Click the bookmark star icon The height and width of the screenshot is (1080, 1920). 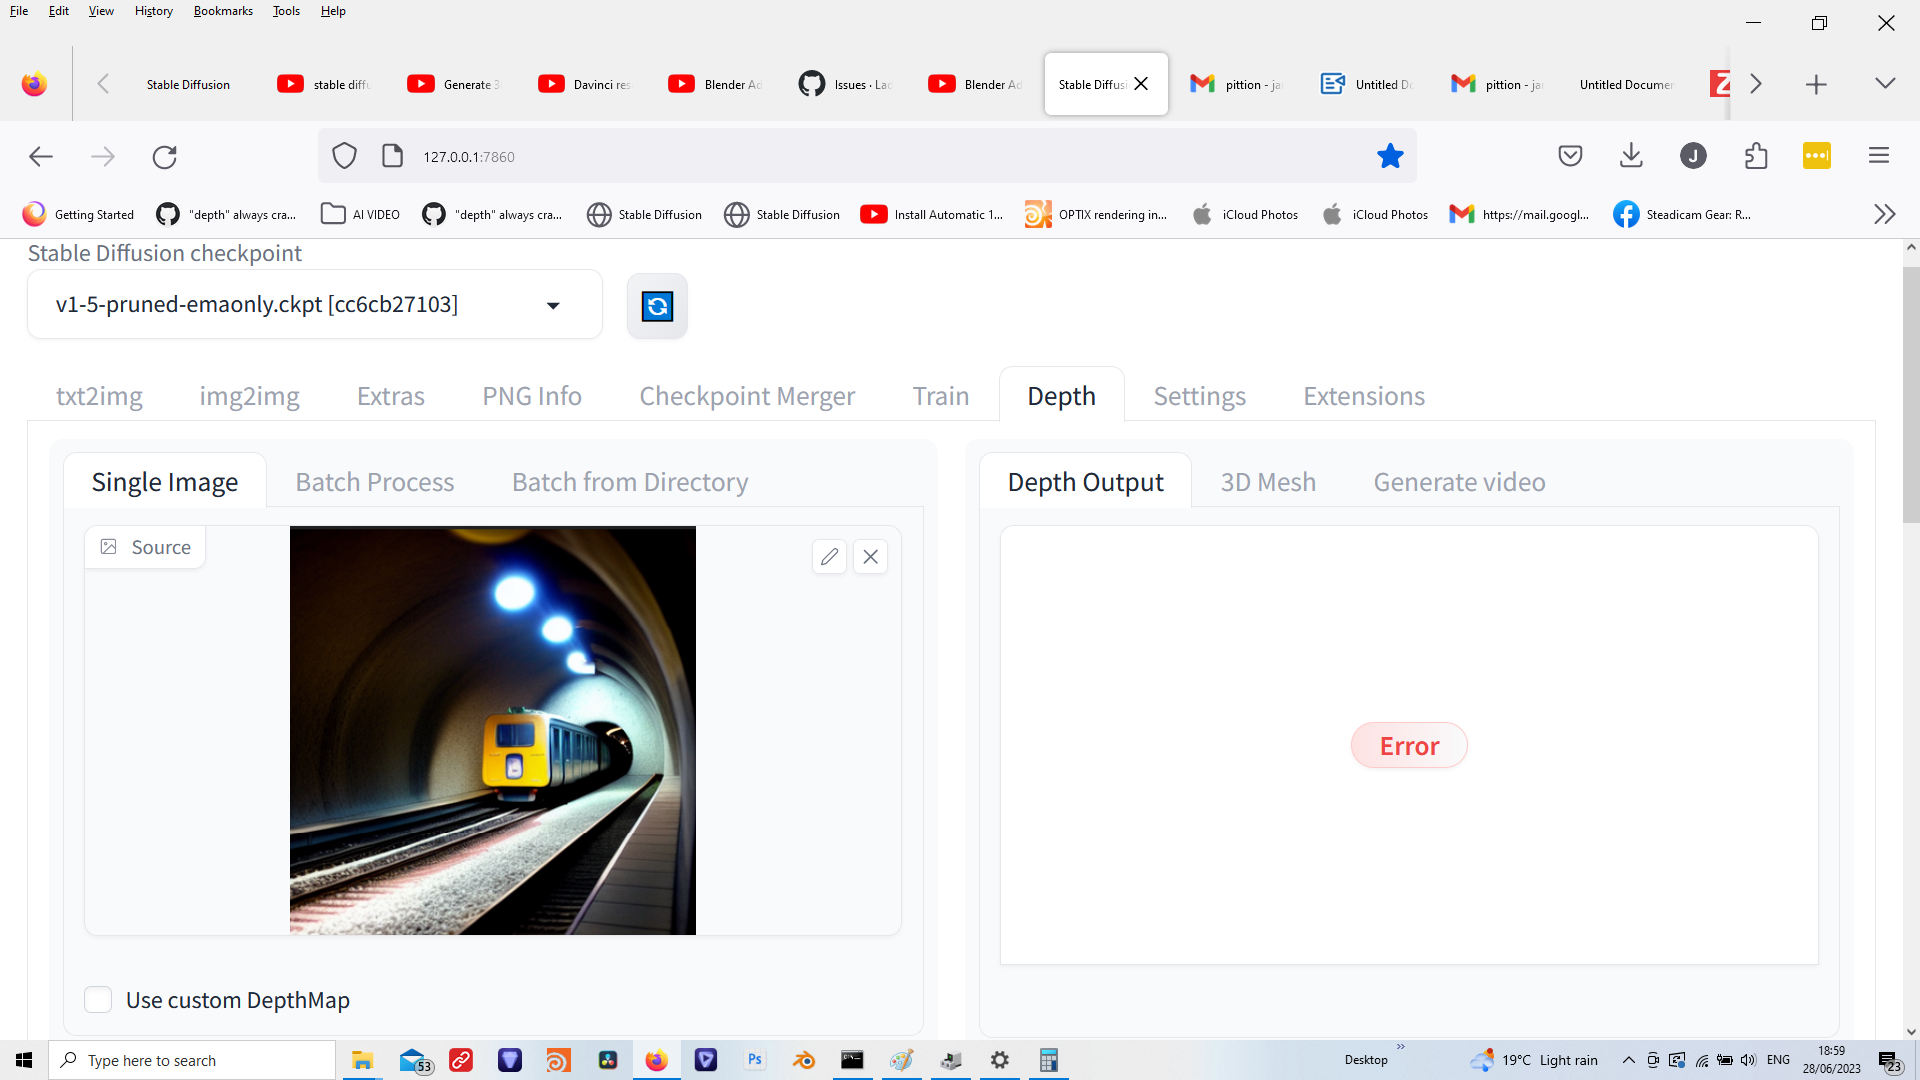point(1390,156)
